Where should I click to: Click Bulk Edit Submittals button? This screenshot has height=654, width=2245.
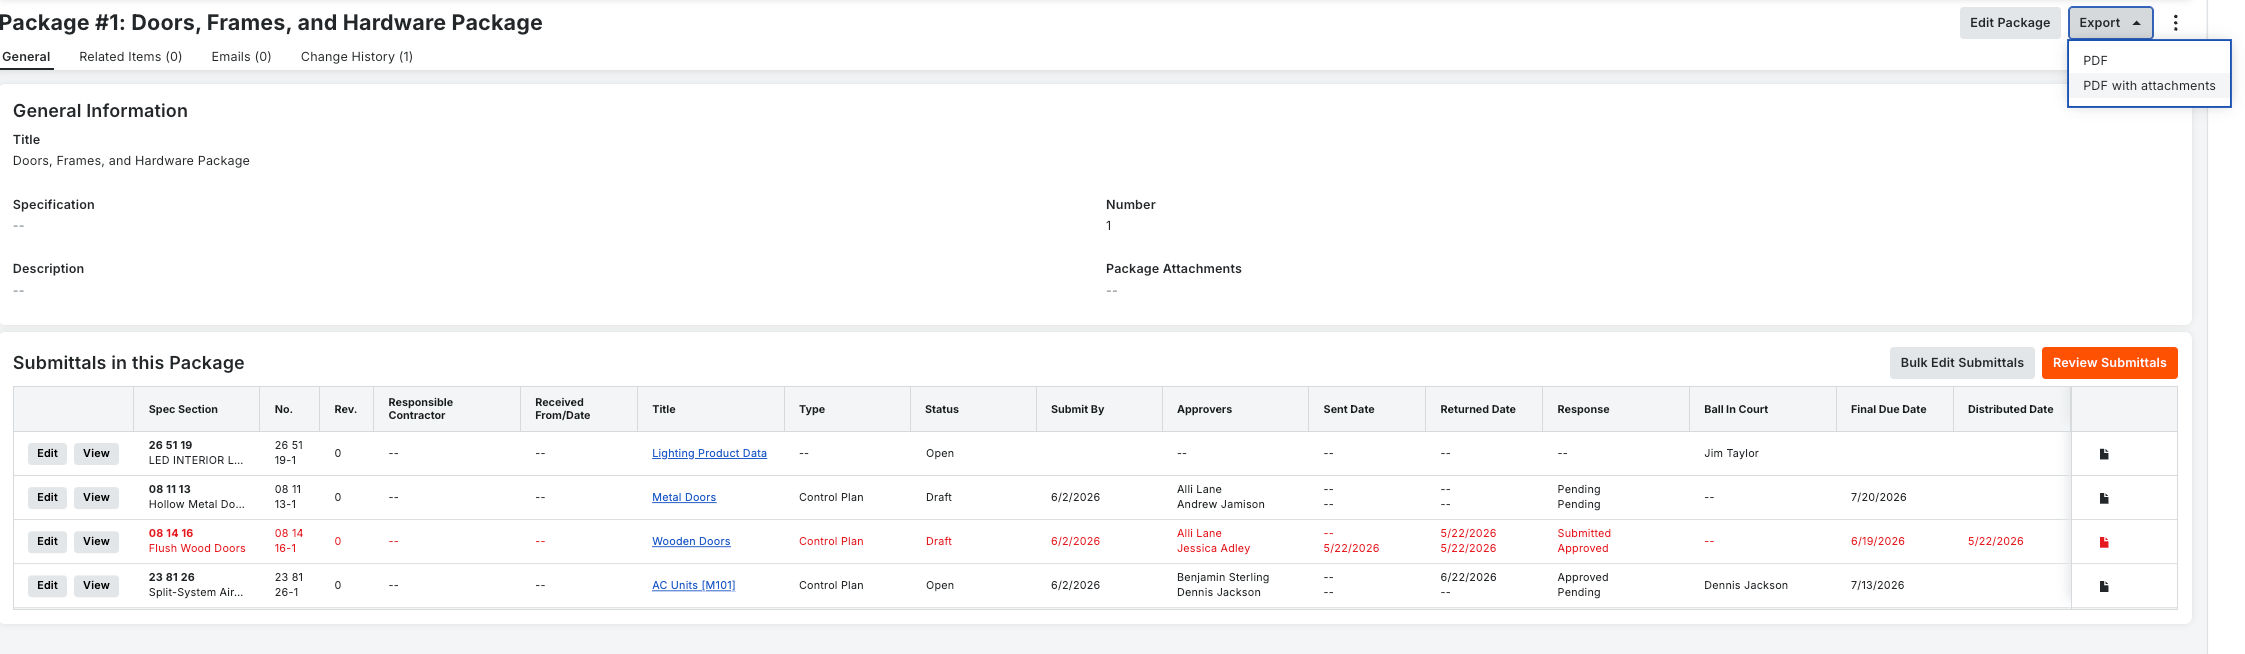click(x=1962, y=363)
